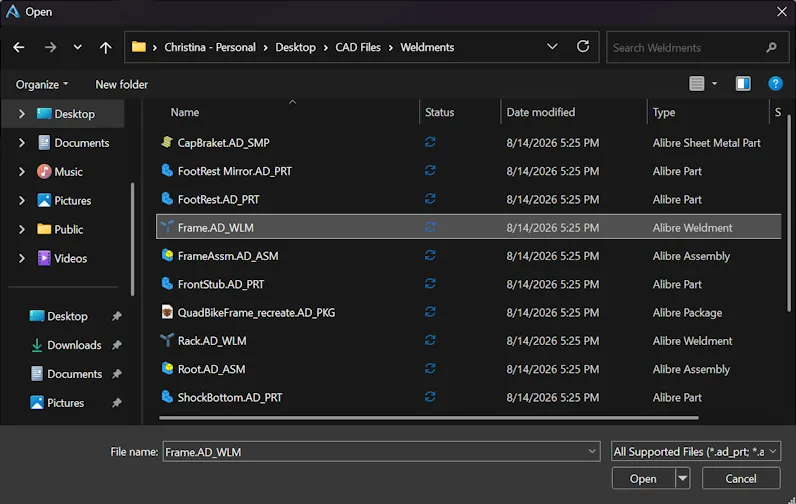Sort by the Type column header
796x504 pixels.
(664, 112)
